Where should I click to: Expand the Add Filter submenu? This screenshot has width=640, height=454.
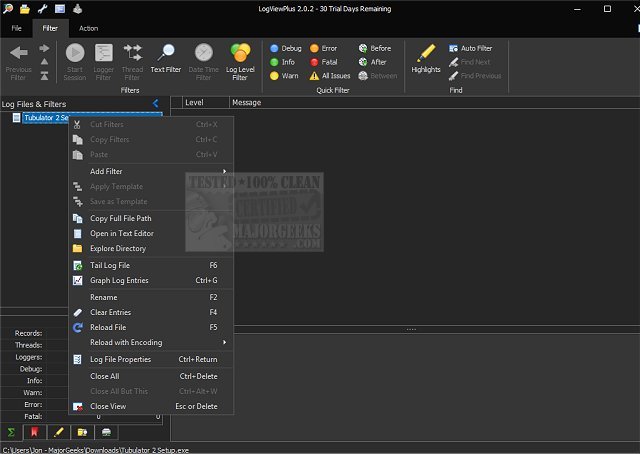[151, 171]
